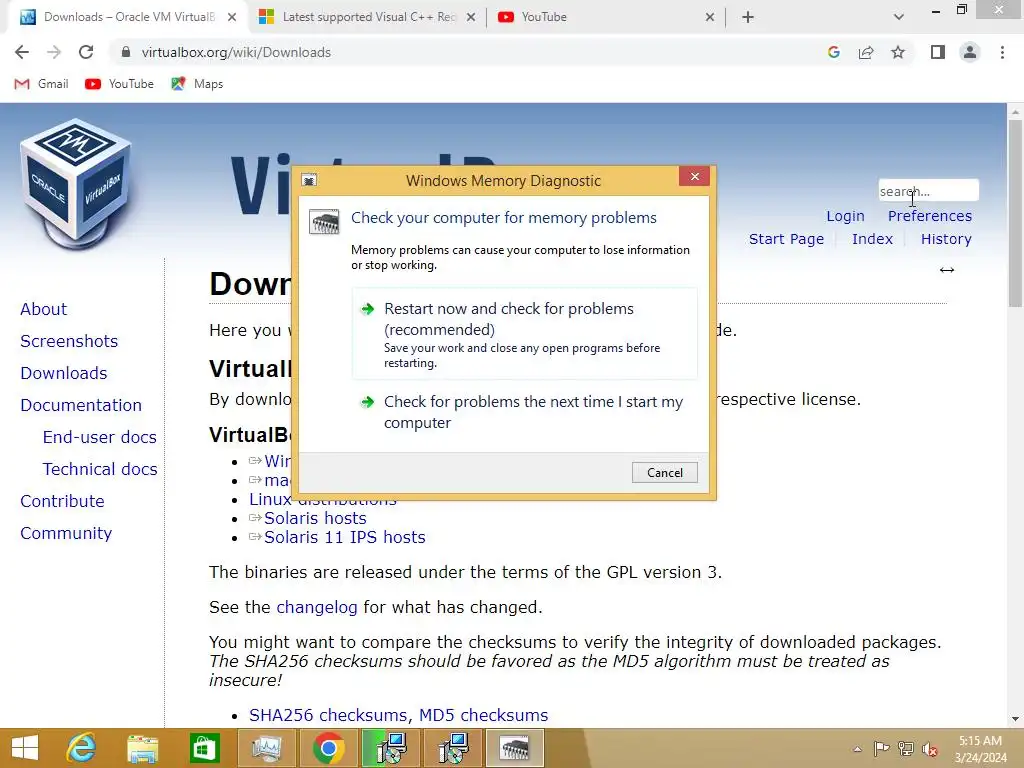This screenshot has width=1024, height=768.
Task: Close the Visual C++ tab
Action: point(471,17)
